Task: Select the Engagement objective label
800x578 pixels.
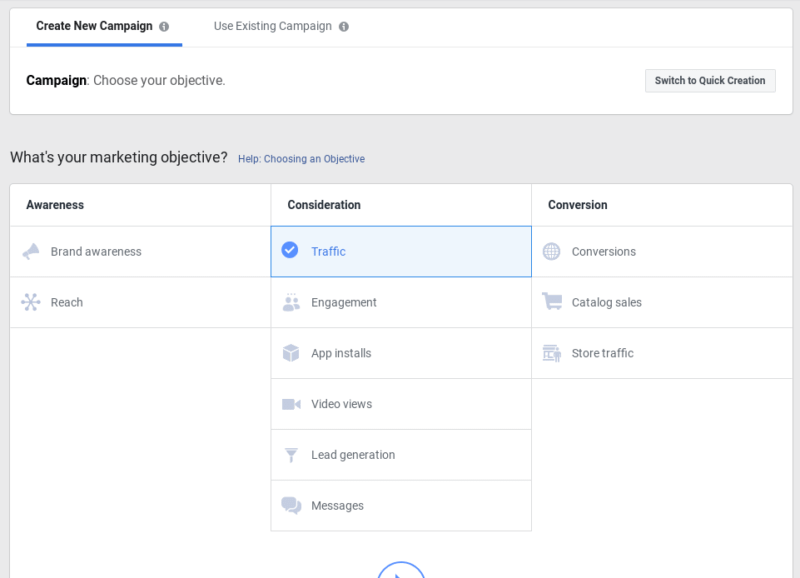Action: point(344,302)
